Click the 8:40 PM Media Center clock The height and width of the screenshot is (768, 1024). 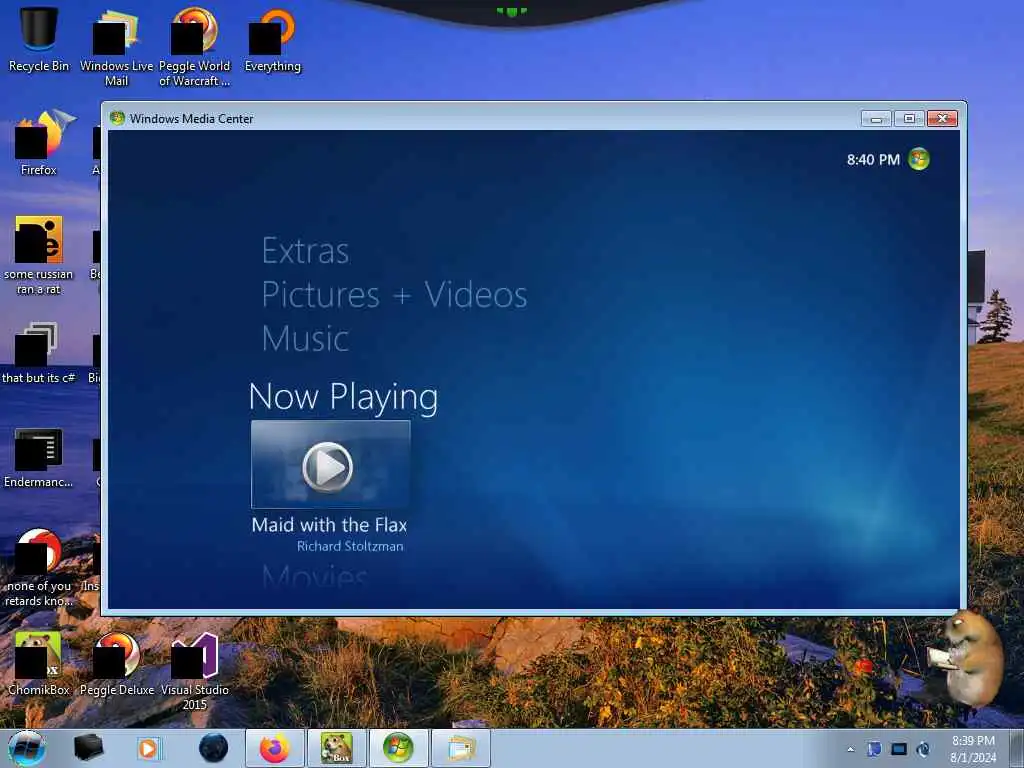[x=873, y=160]
